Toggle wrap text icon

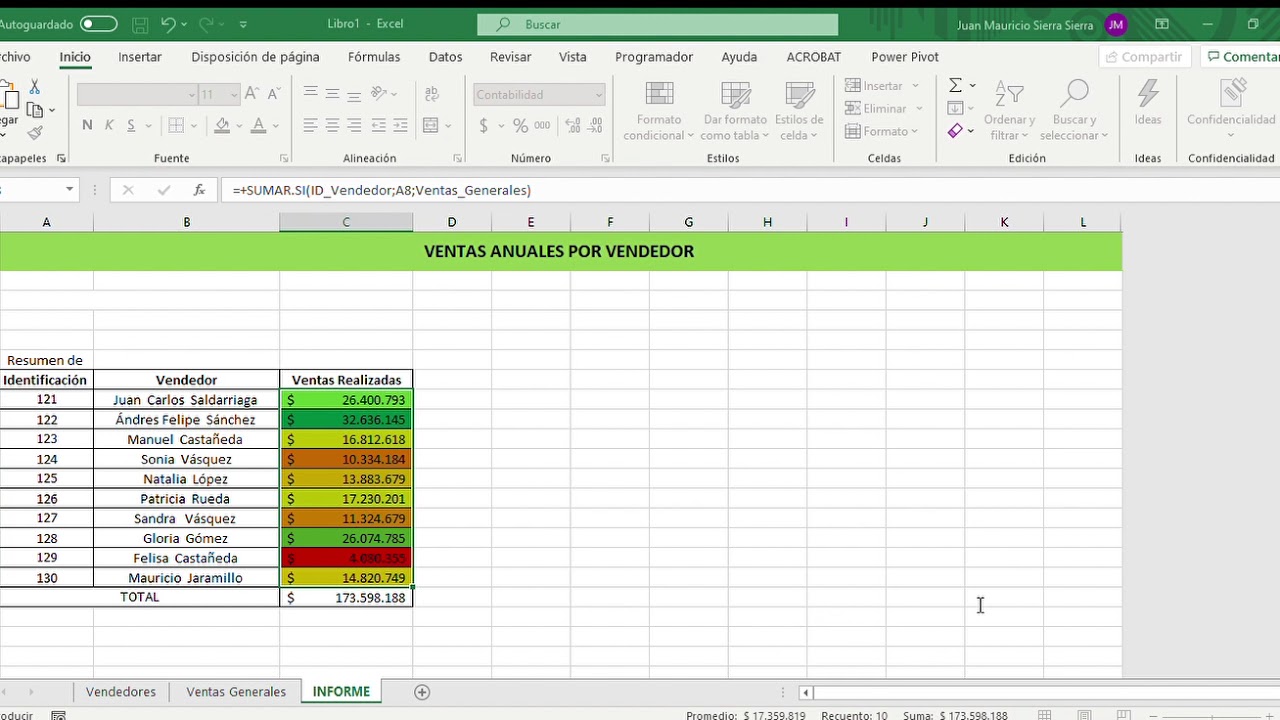pos(432,95)
